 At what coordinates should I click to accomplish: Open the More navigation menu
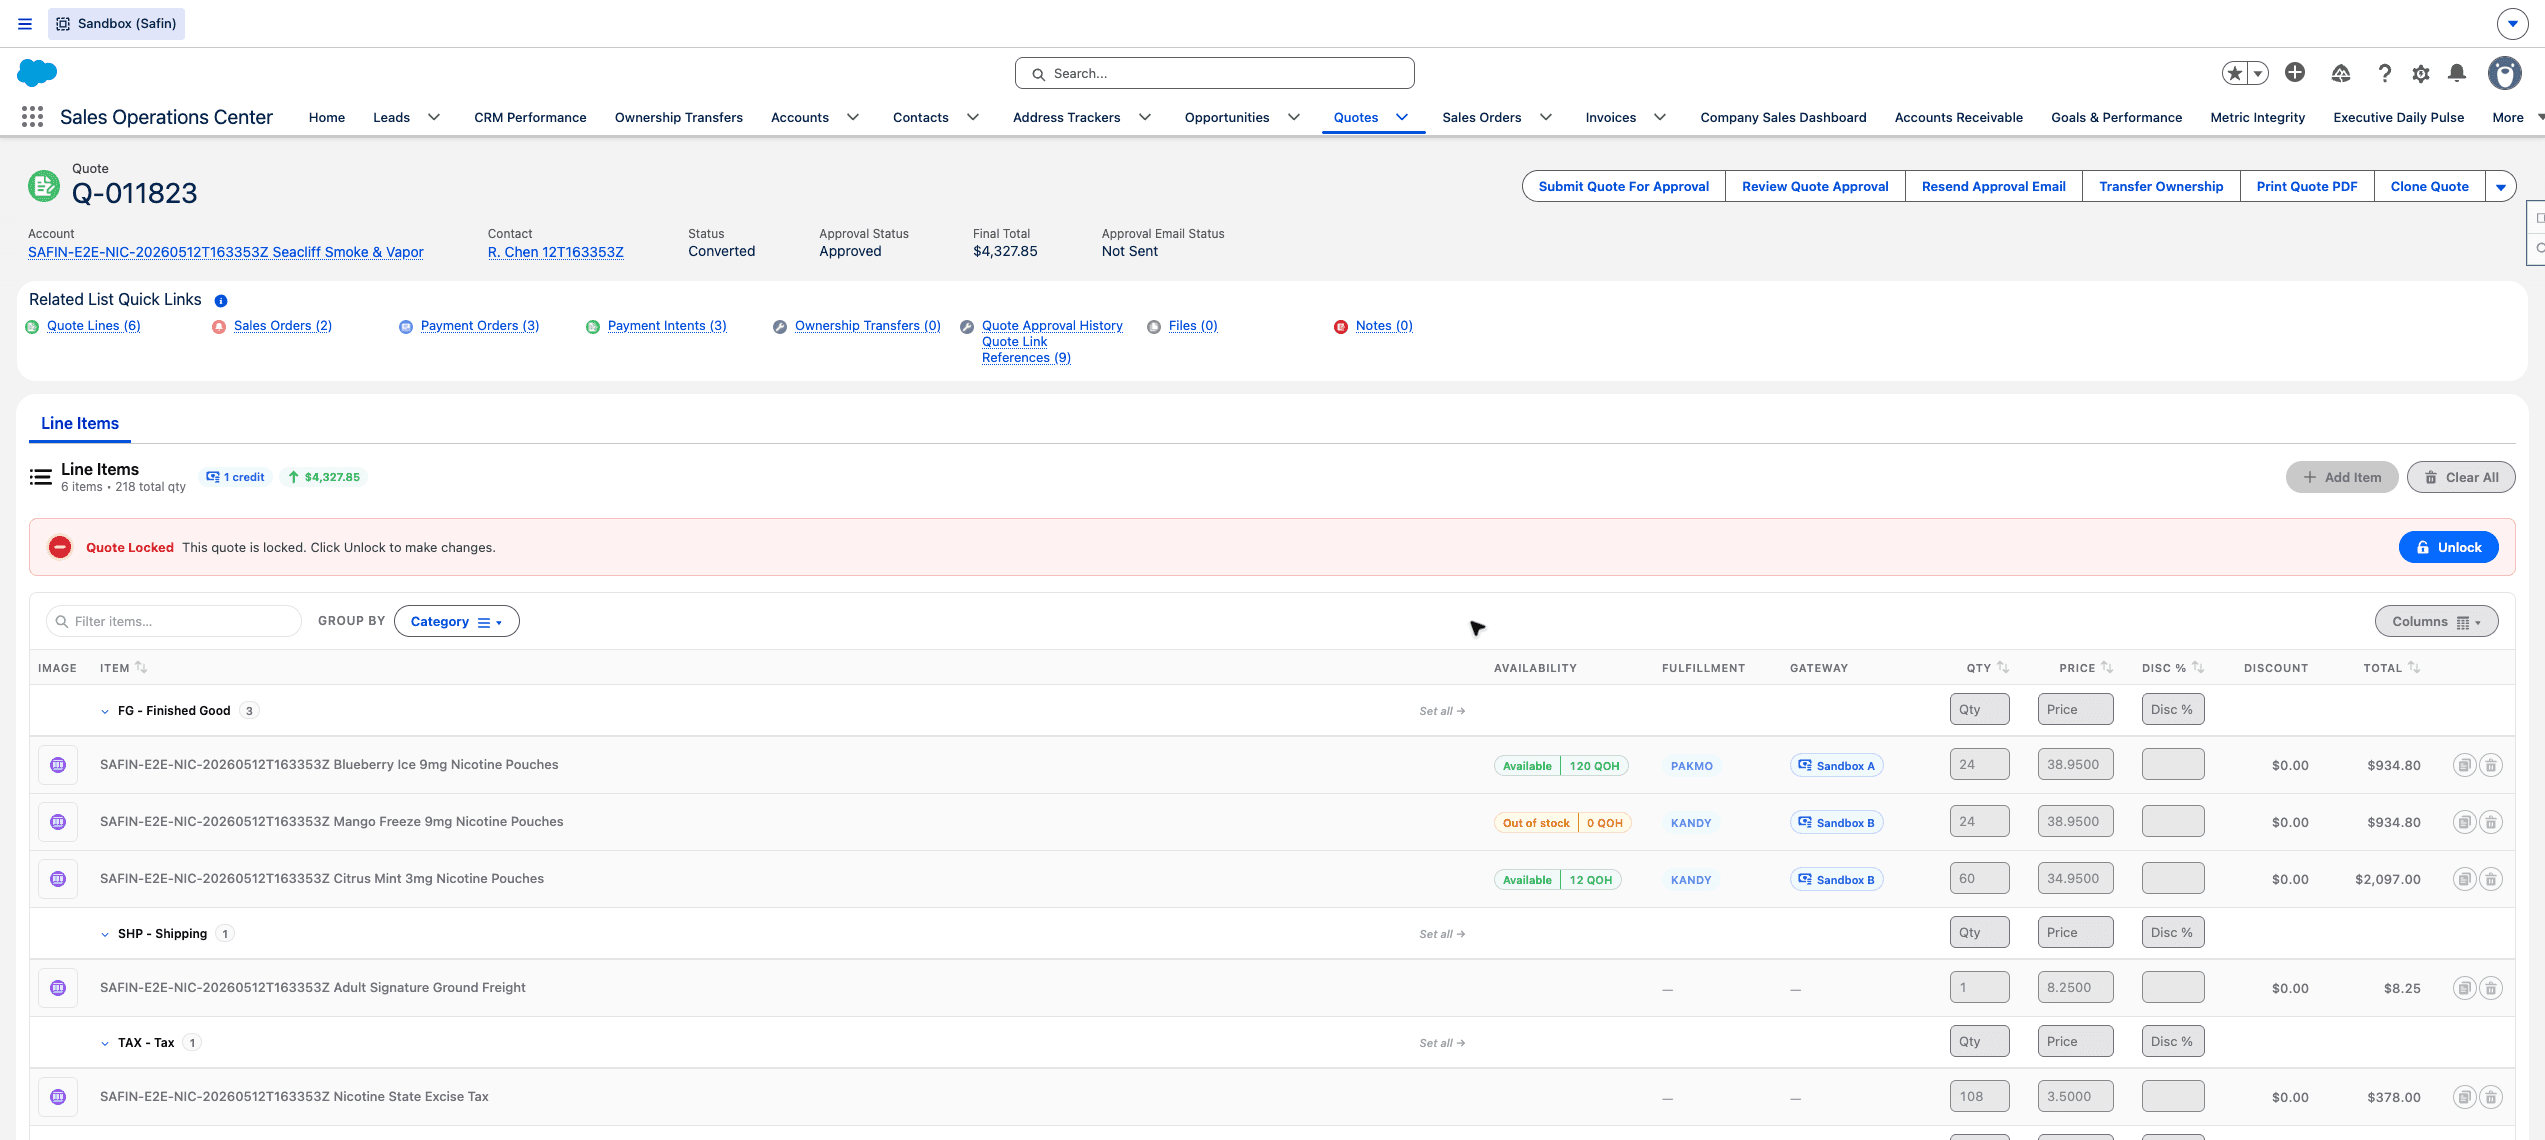(x=2518, y=117)
